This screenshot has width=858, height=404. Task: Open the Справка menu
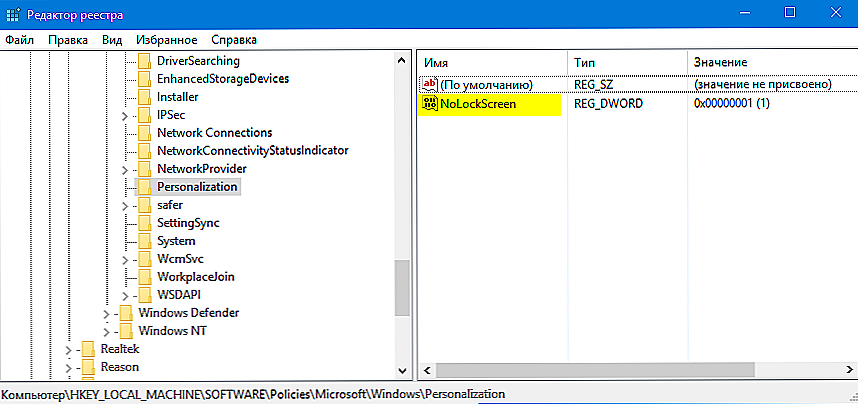[x=234, y=40]
